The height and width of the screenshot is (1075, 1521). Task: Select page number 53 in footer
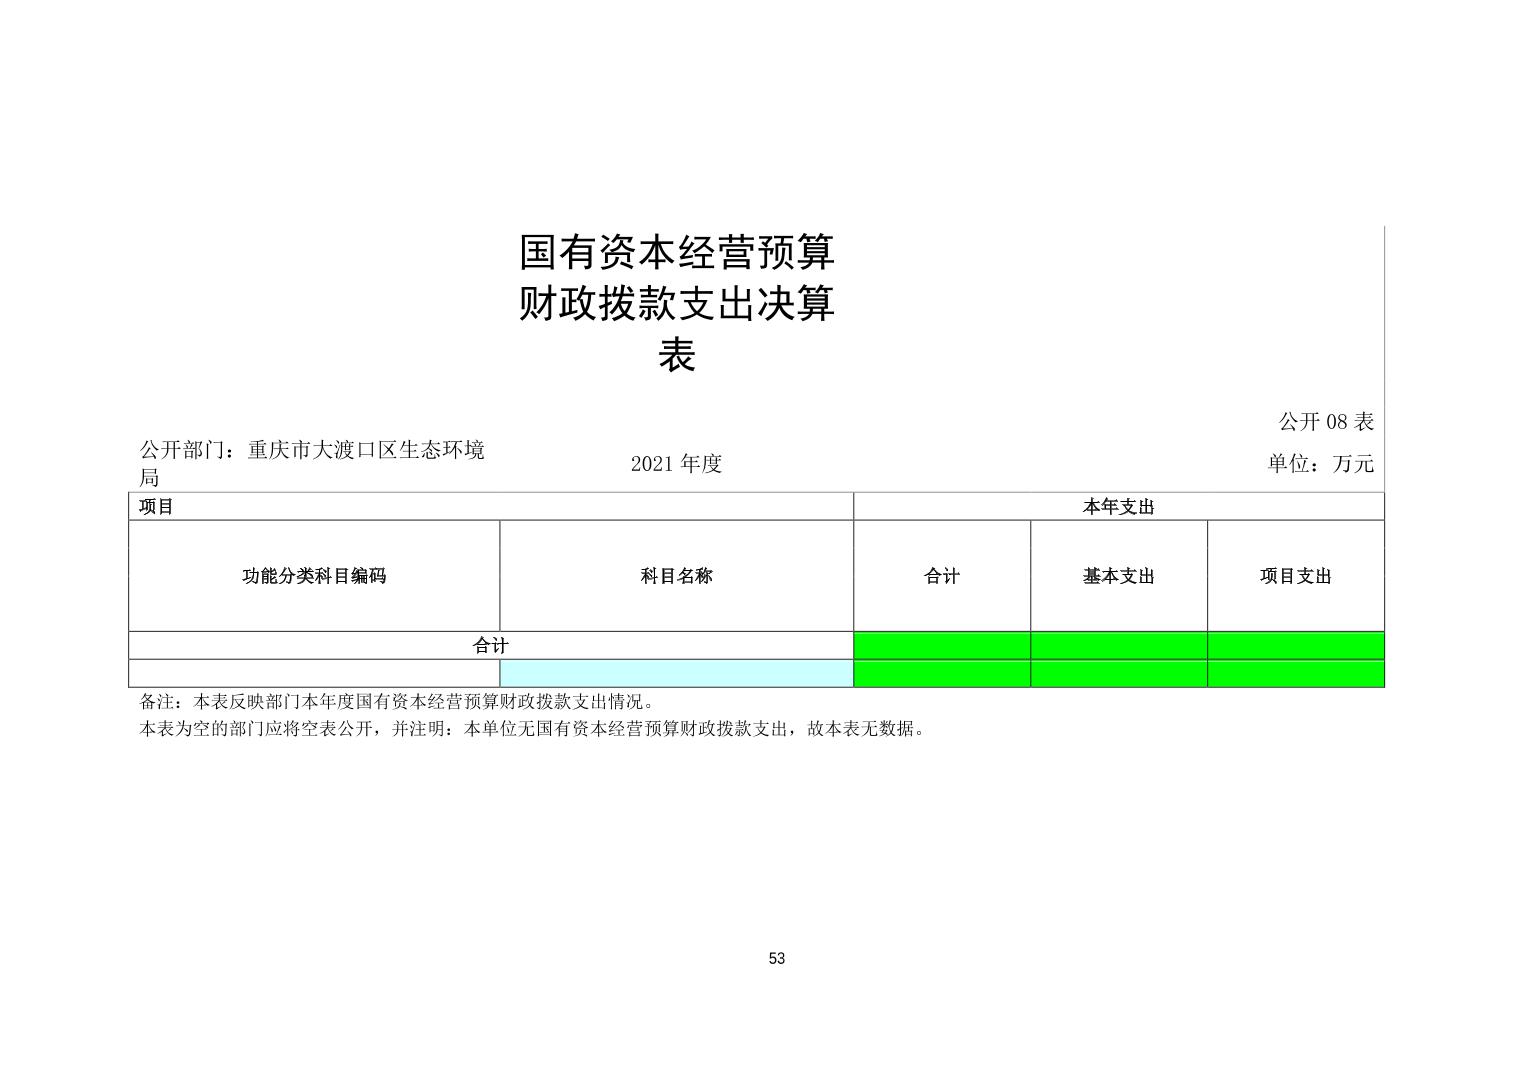pos(777,959)
